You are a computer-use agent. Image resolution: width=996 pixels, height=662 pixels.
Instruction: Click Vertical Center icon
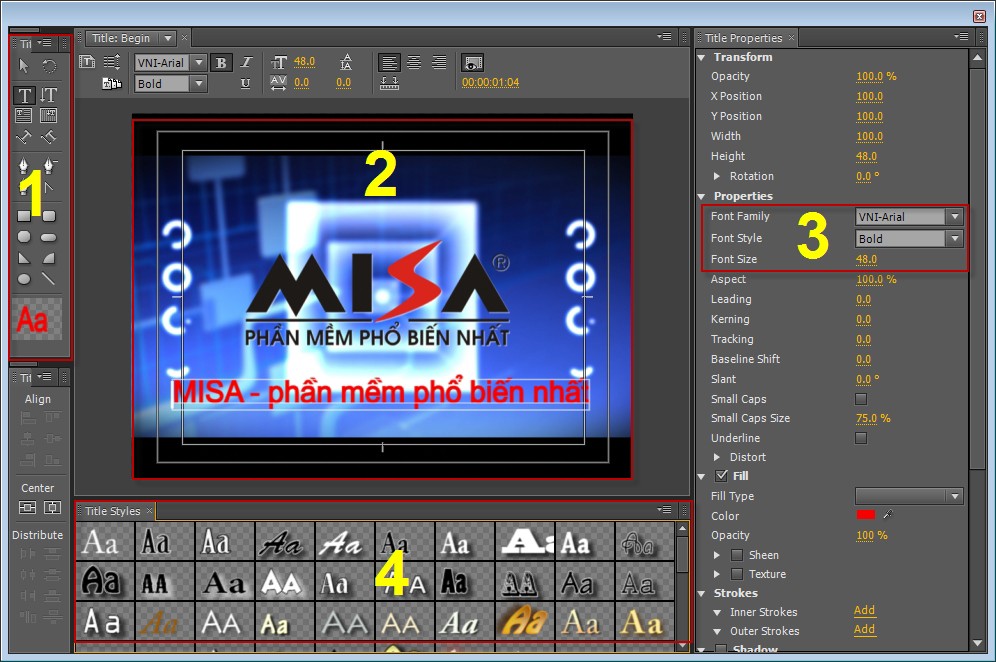[52, 508]
